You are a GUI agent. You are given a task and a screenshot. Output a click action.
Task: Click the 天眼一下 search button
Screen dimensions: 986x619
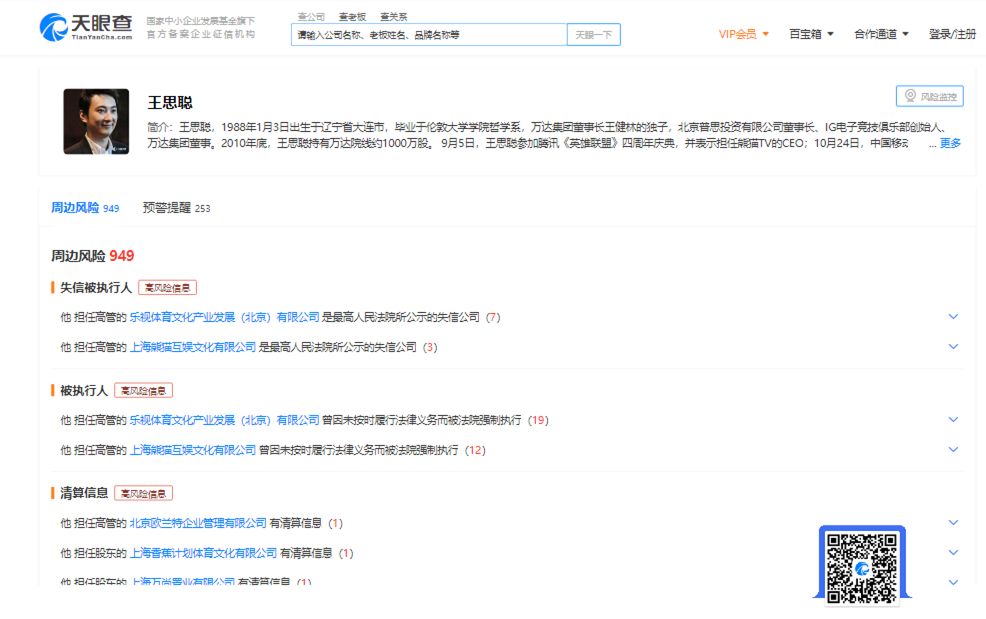click(x=593, y=33)
